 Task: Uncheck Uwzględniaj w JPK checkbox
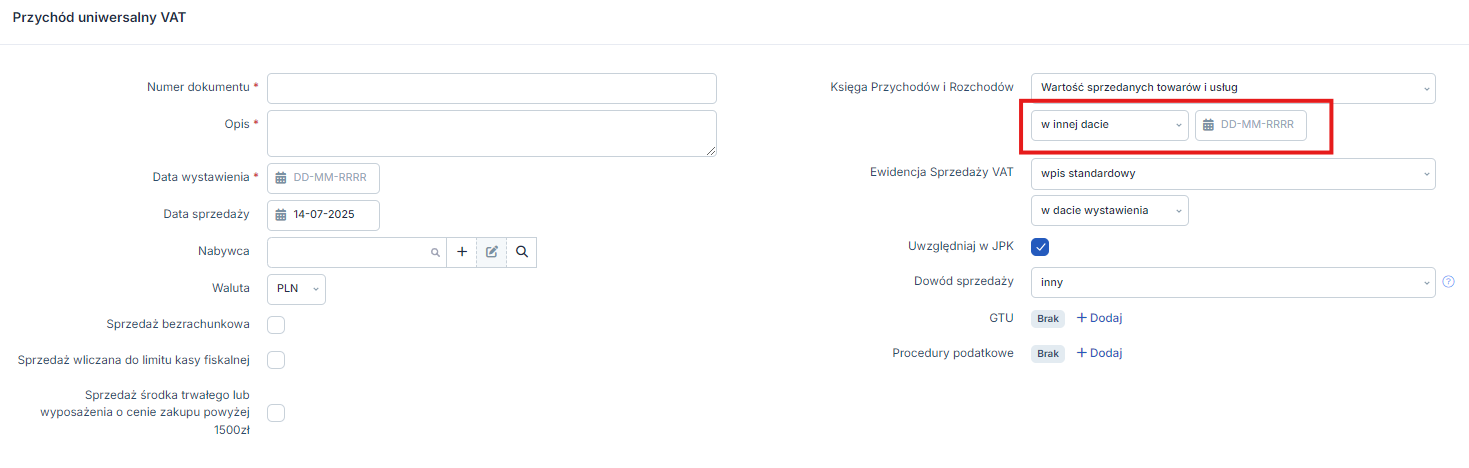(x=1040, y=246)
